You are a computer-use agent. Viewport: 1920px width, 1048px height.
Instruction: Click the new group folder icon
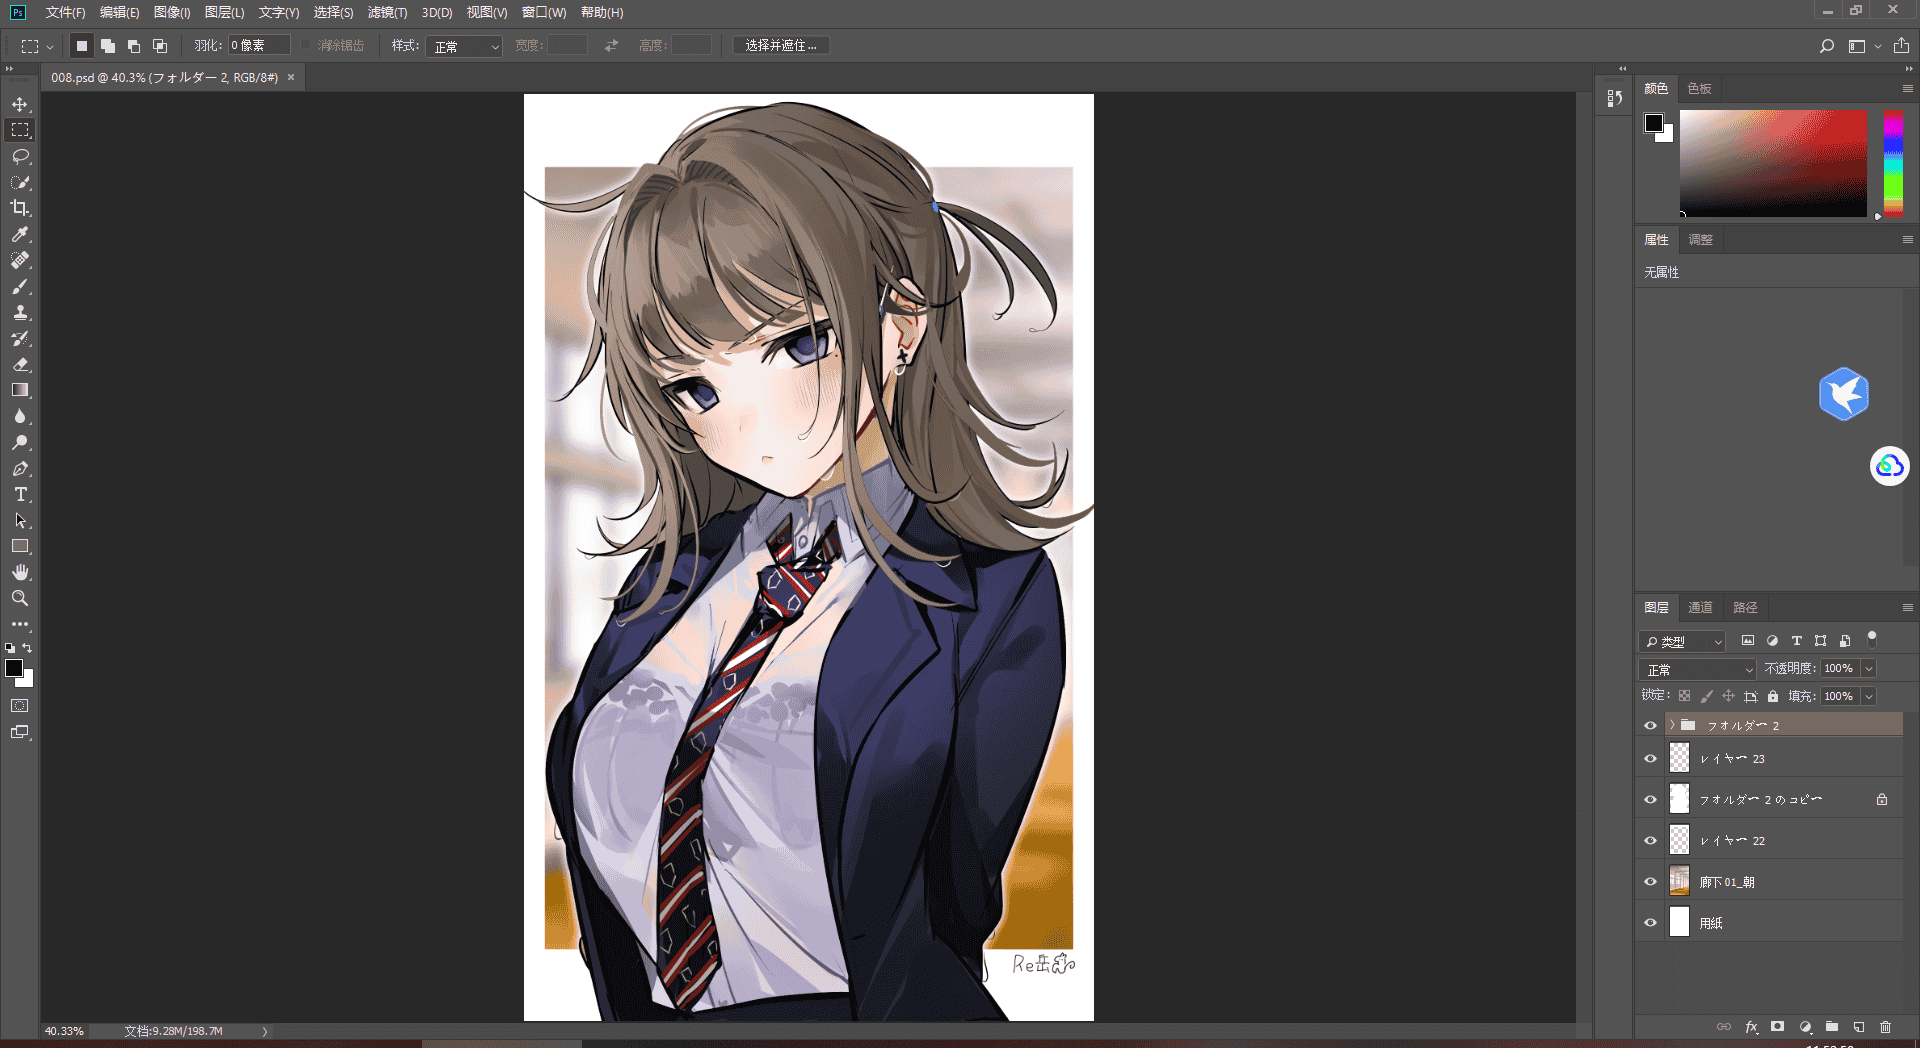coord(1832,1027)
